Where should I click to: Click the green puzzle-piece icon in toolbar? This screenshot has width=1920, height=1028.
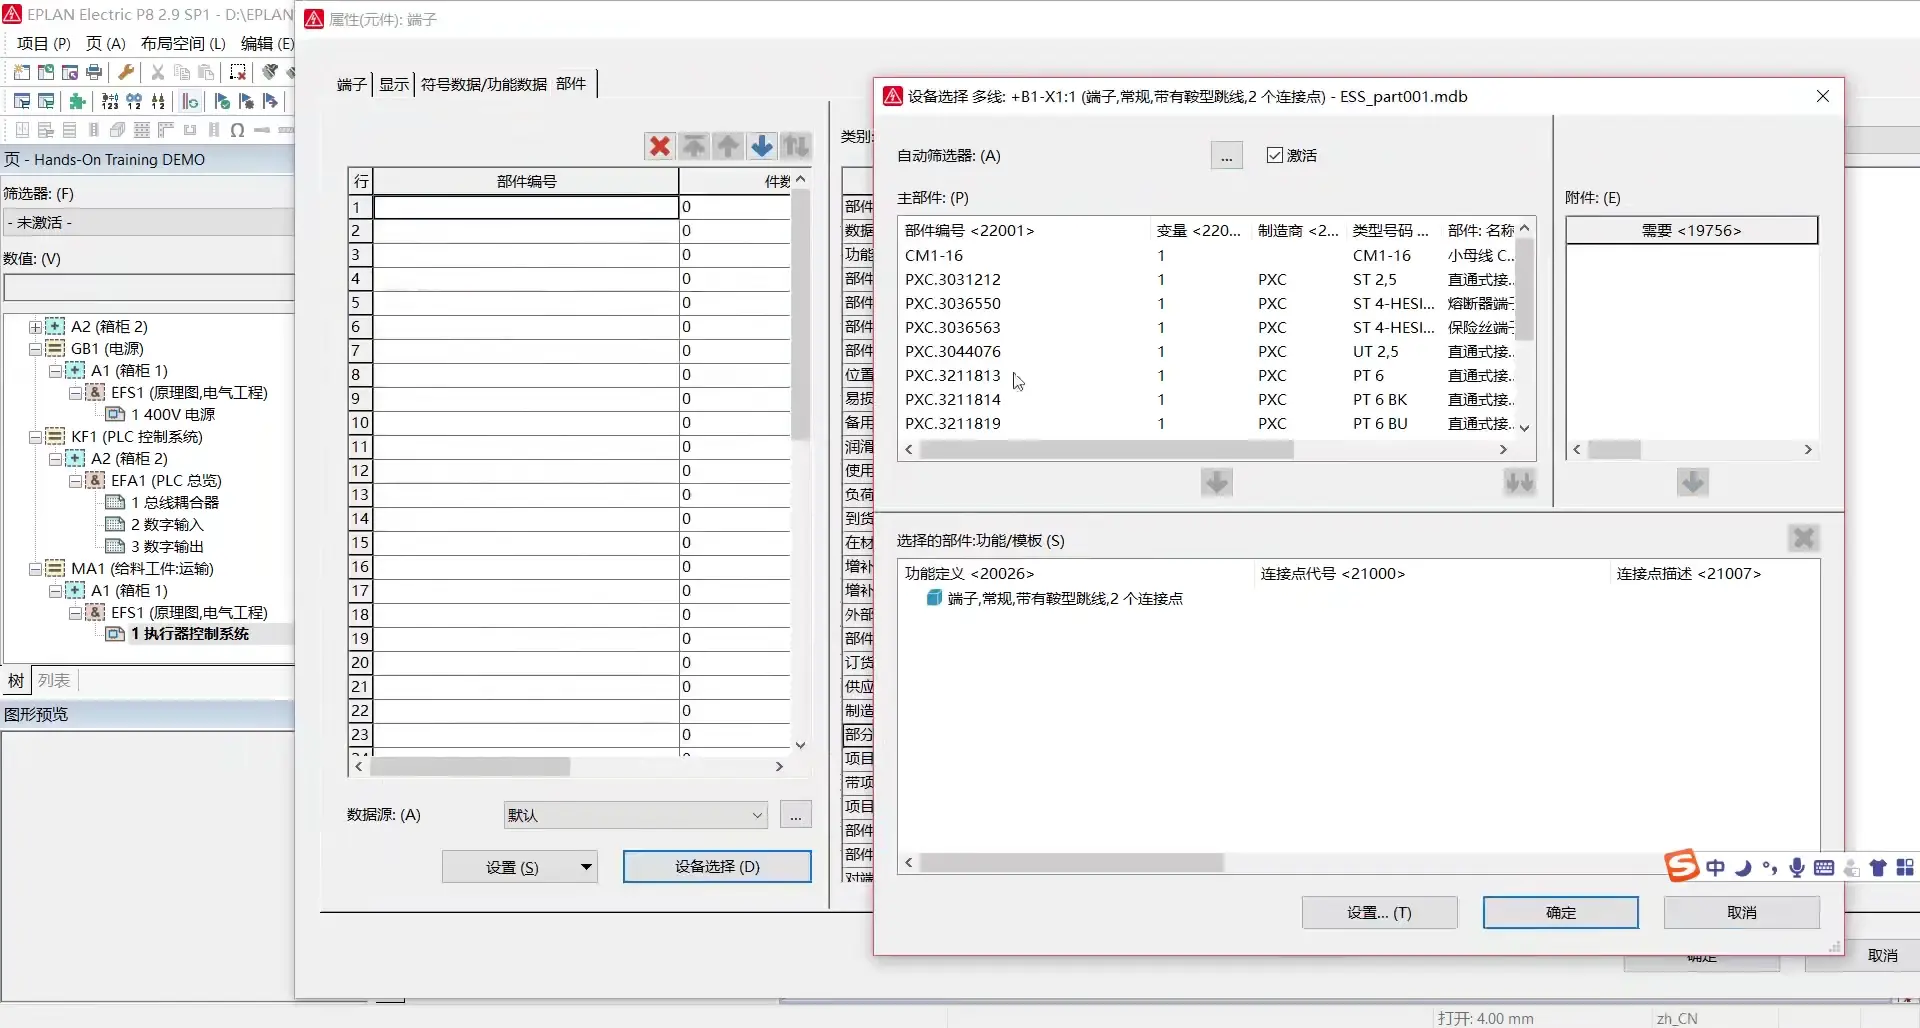[77, 101]
